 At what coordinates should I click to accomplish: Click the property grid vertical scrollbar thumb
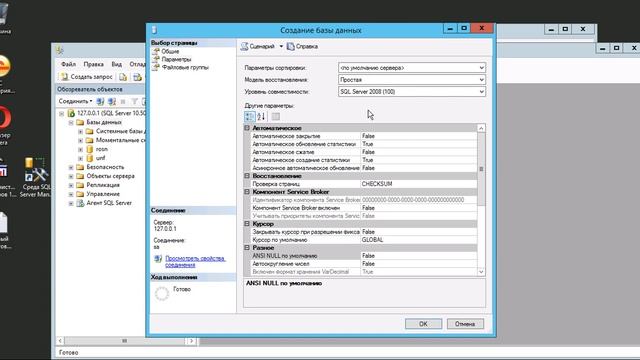481,169
